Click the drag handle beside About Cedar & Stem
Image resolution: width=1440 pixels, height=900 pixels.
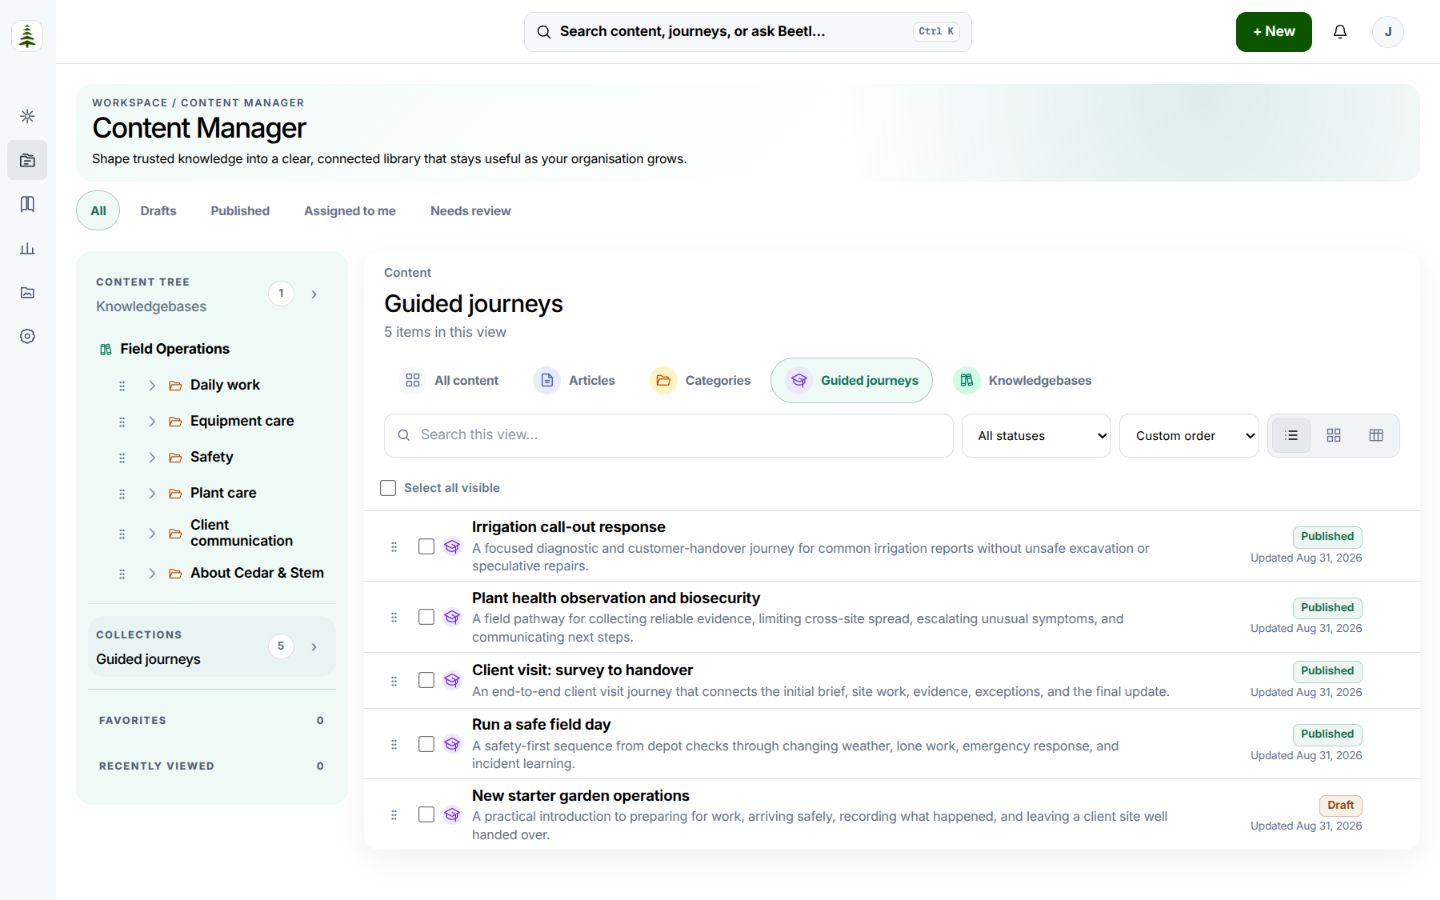click(x=122, y=574)
